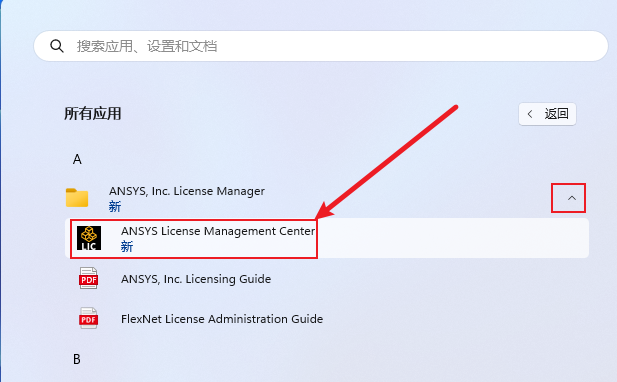Select the ANSYS, Inc. License Manager folder label

pos(187,191)
